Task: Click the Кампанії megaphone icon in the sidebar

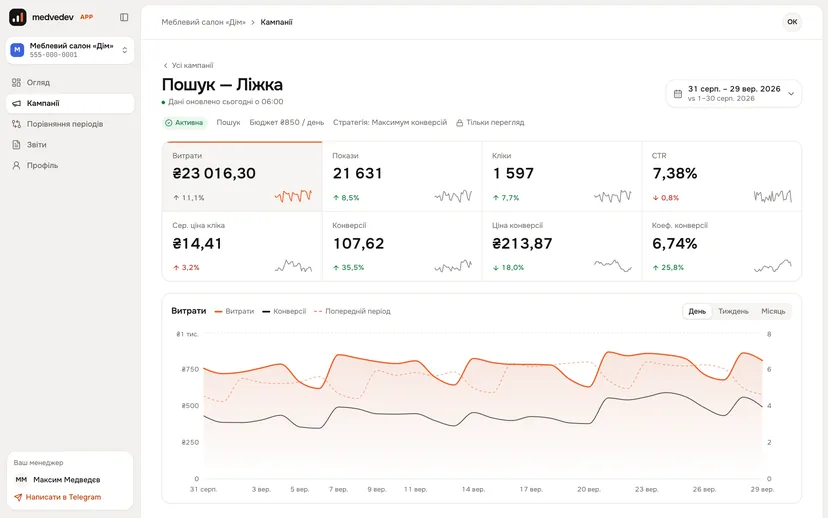Action: 16,103
